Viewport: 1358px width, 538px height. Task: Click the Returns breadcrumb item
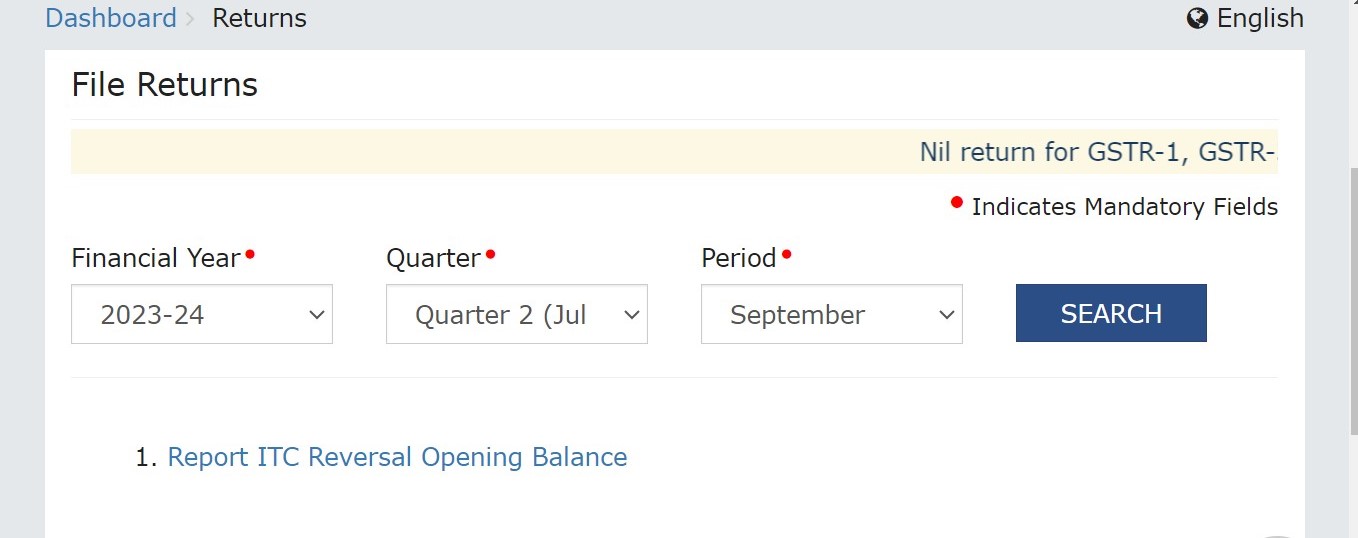[x=260, y=18]
